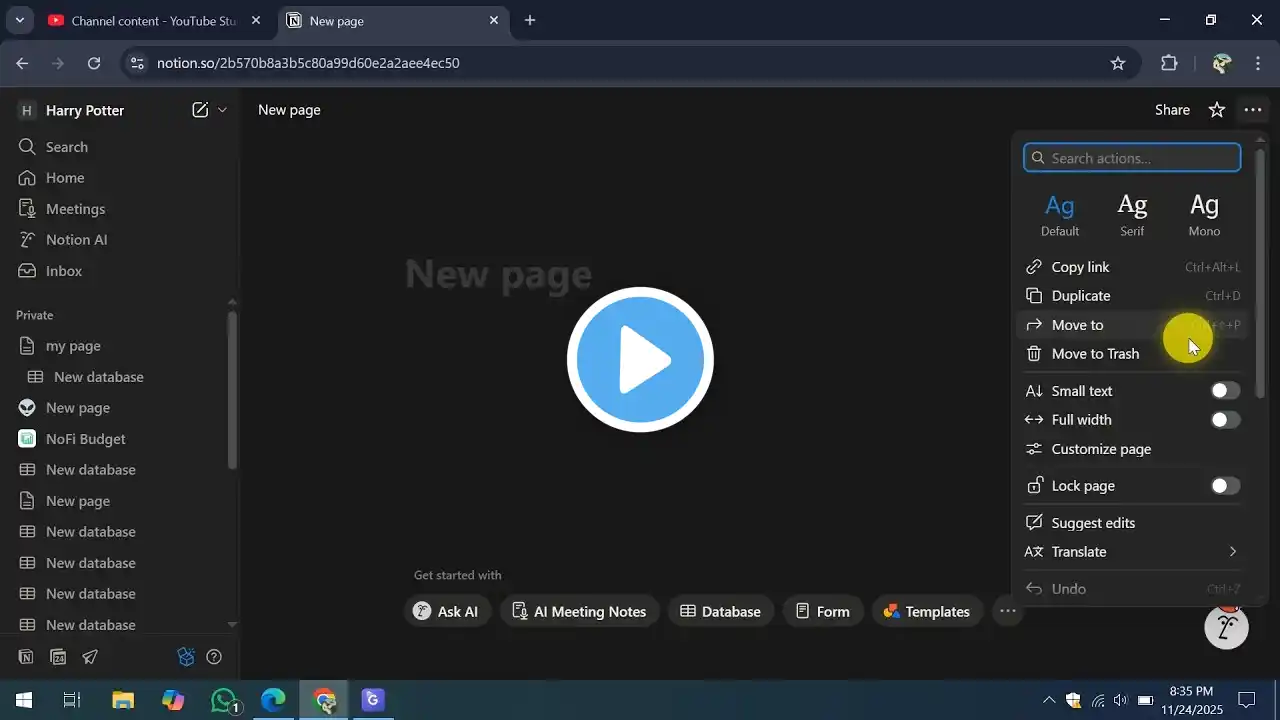Open the floating Notion AI assistant button
This screenshot has width=1280, height=720.
1227,627
